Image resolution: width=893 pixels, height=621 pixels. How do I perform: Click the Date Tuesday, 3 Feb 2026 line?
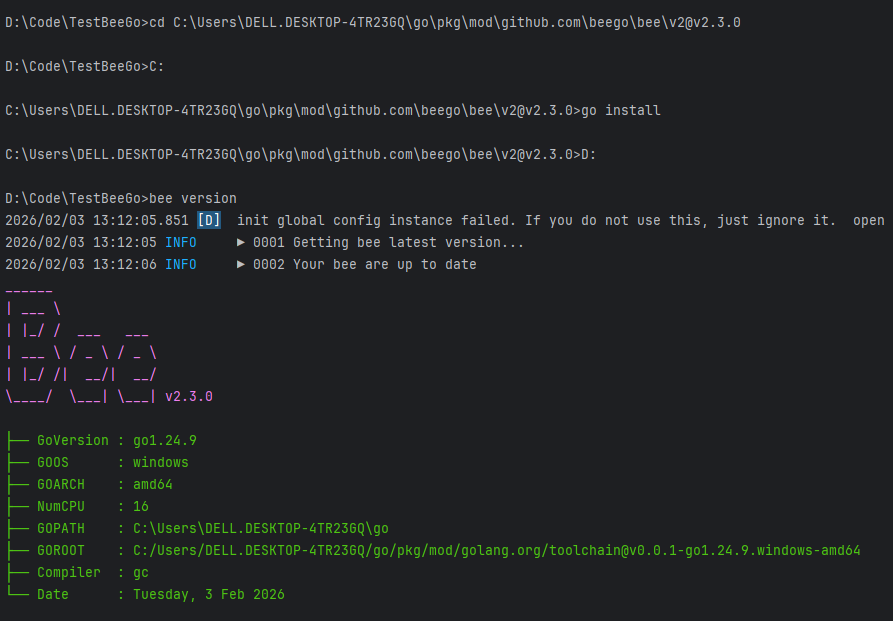pos(161,594)
